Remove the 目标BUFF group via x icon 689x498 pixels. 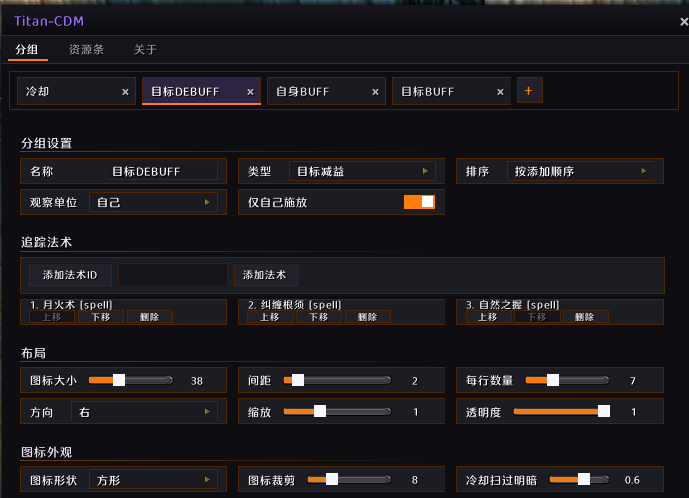pyautogui.click(x=500, y=92)
